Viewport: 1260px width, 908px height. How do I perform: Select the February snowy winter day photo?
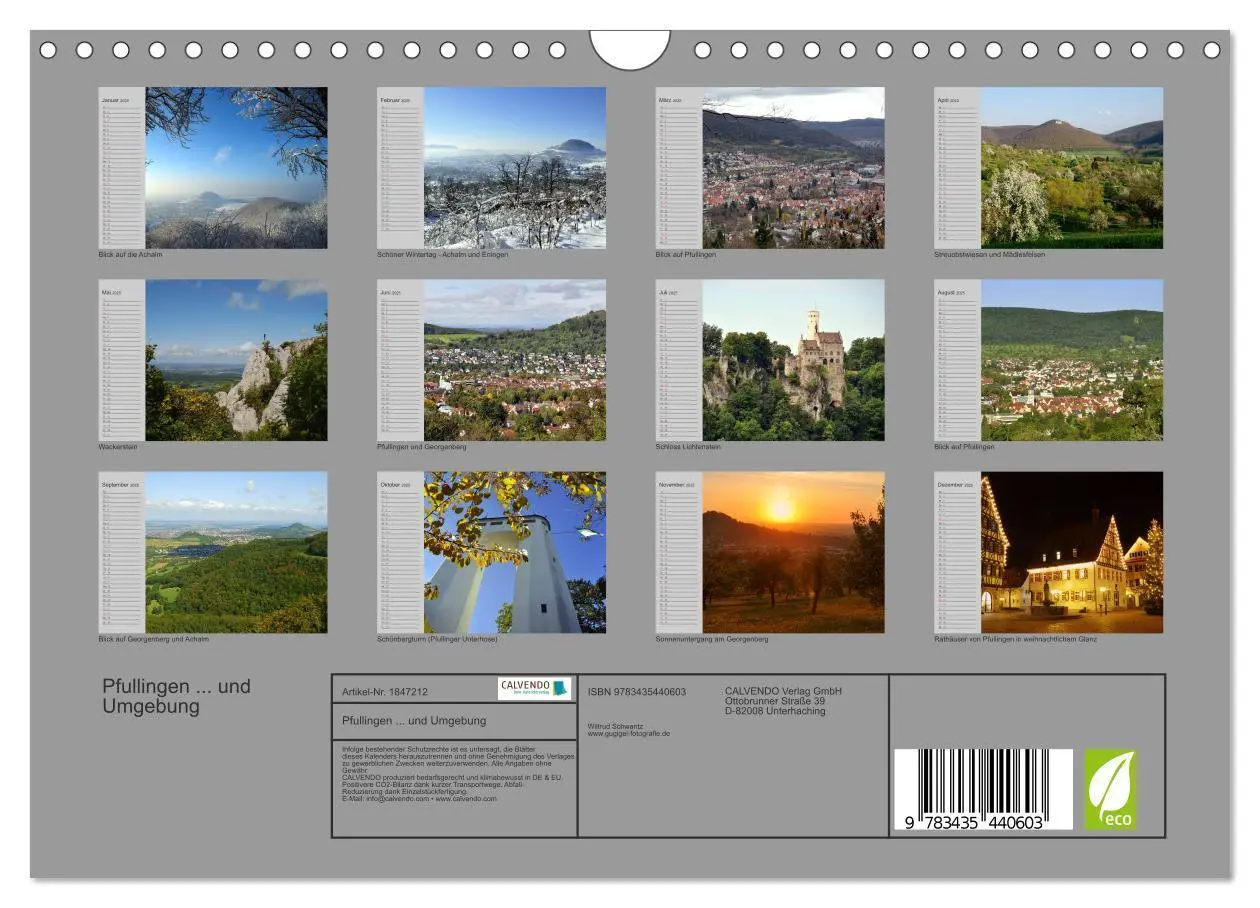[515, 167]
